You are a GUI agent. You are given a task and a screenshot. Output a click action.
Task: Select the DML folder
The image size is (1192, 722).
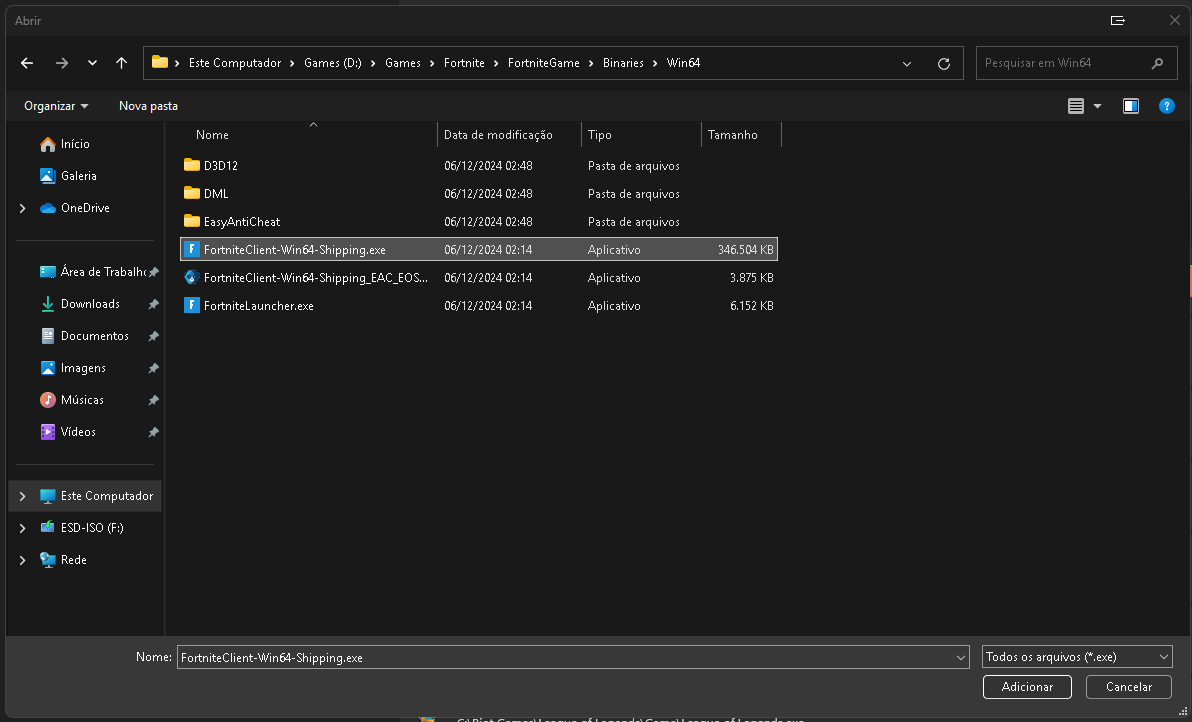pyautogui.click(x=479, y=194)
